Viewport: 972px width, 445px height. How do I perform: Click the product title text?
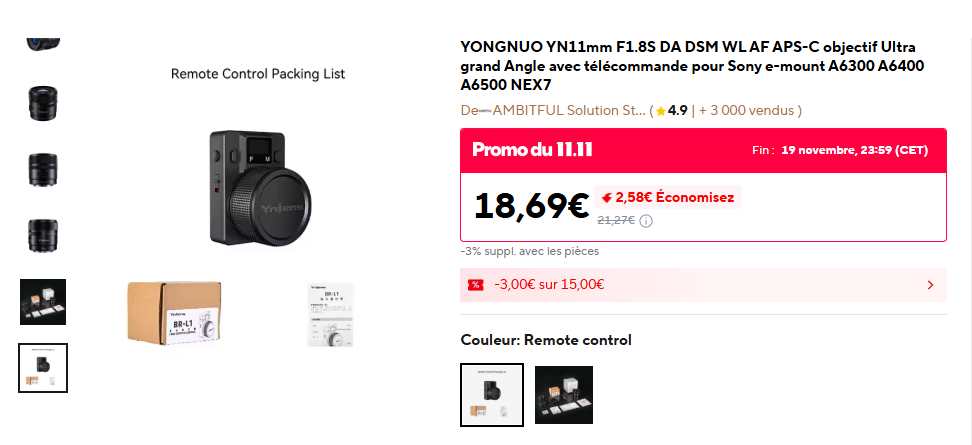point(688,65)
